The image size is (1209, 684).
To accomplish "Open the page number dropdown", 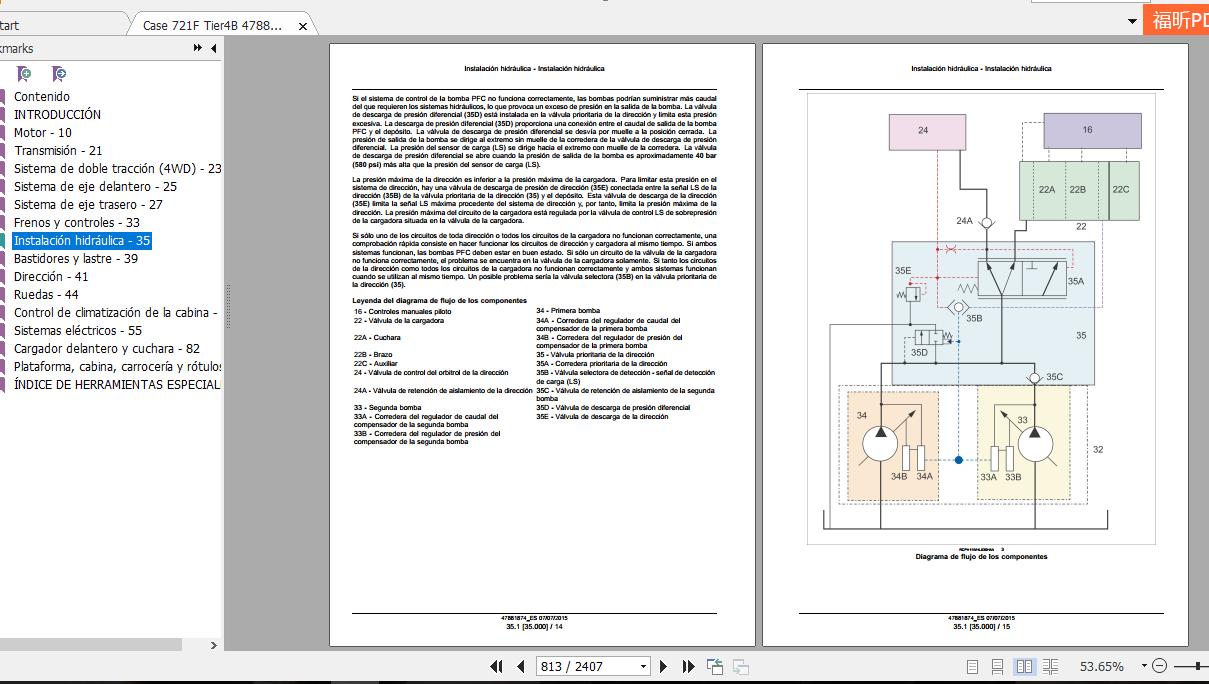I will tap(643, 666).
